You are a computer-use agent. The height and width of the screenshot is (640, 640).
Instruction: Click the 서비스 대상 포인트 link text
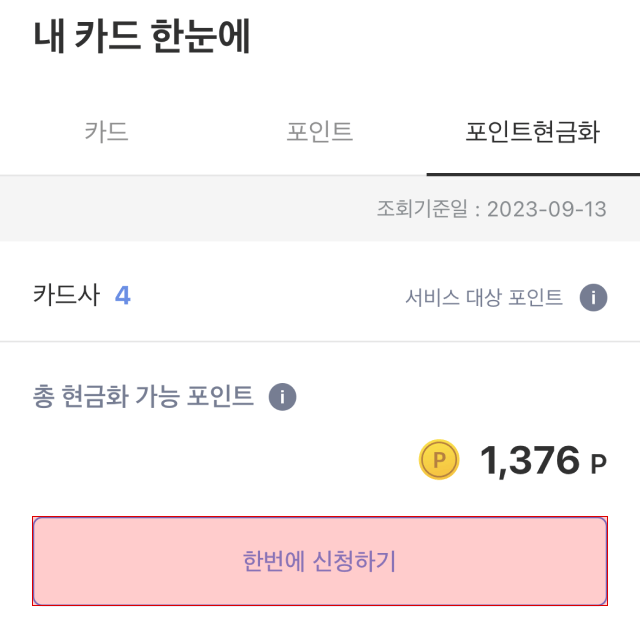(484, 297)
